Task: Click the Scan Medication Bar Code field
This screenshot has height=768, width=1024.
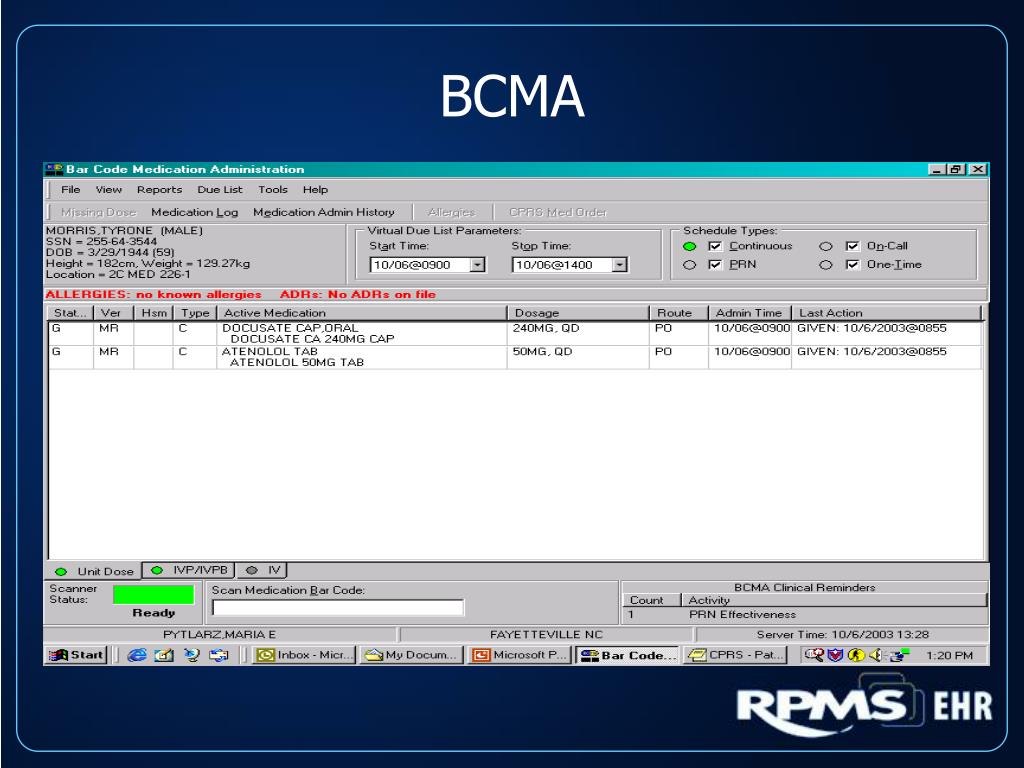Action: (338, 608)
